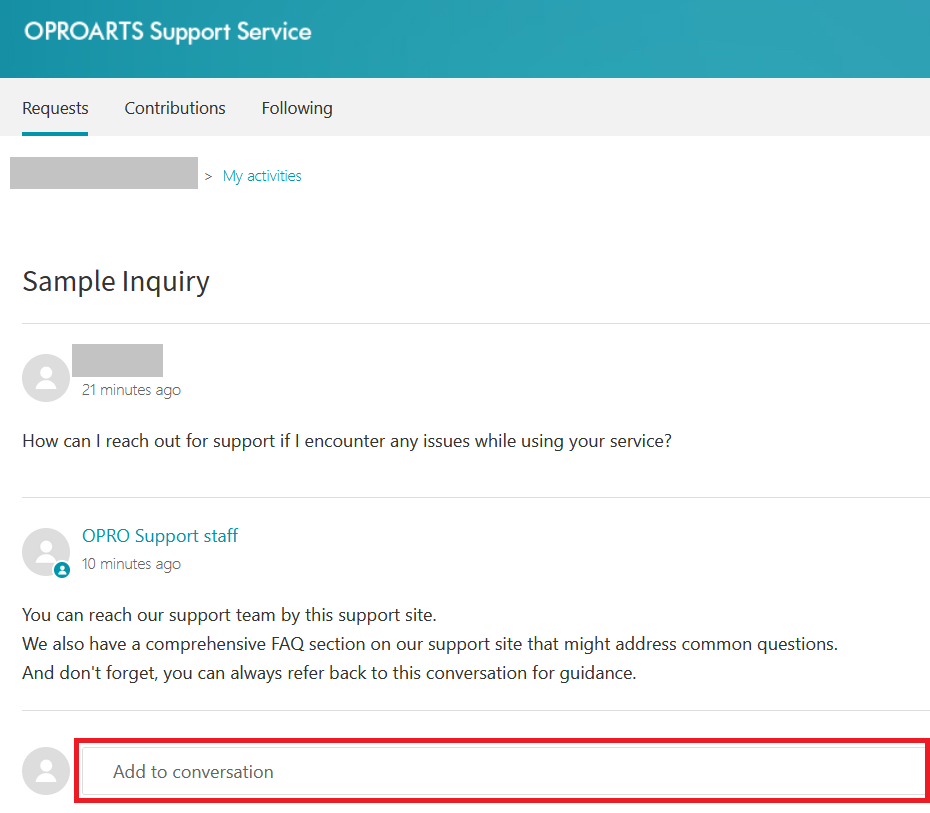
Task: Click the OPRO Support staff avatar
Action: 45,551
